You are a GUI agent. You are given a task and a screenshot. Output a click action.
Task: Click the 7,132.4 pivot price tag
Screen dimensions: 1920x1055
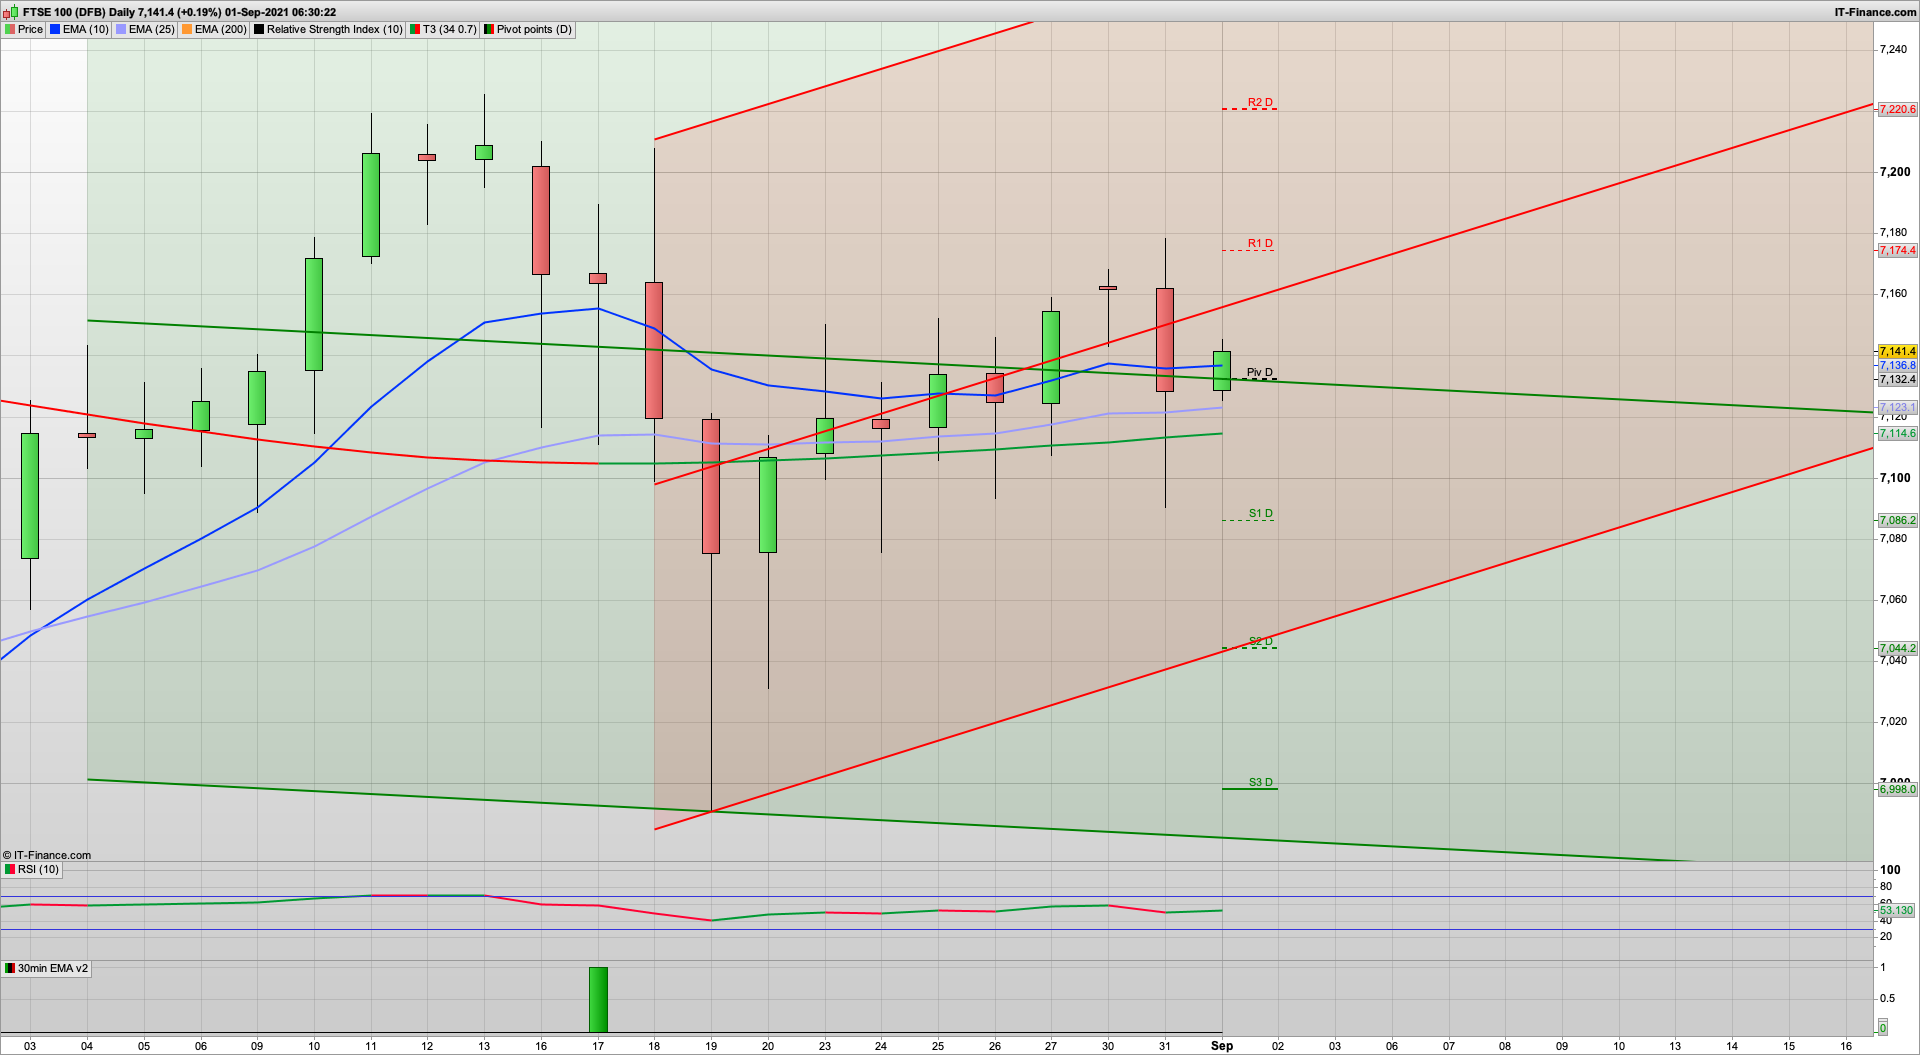point(1897,379)
